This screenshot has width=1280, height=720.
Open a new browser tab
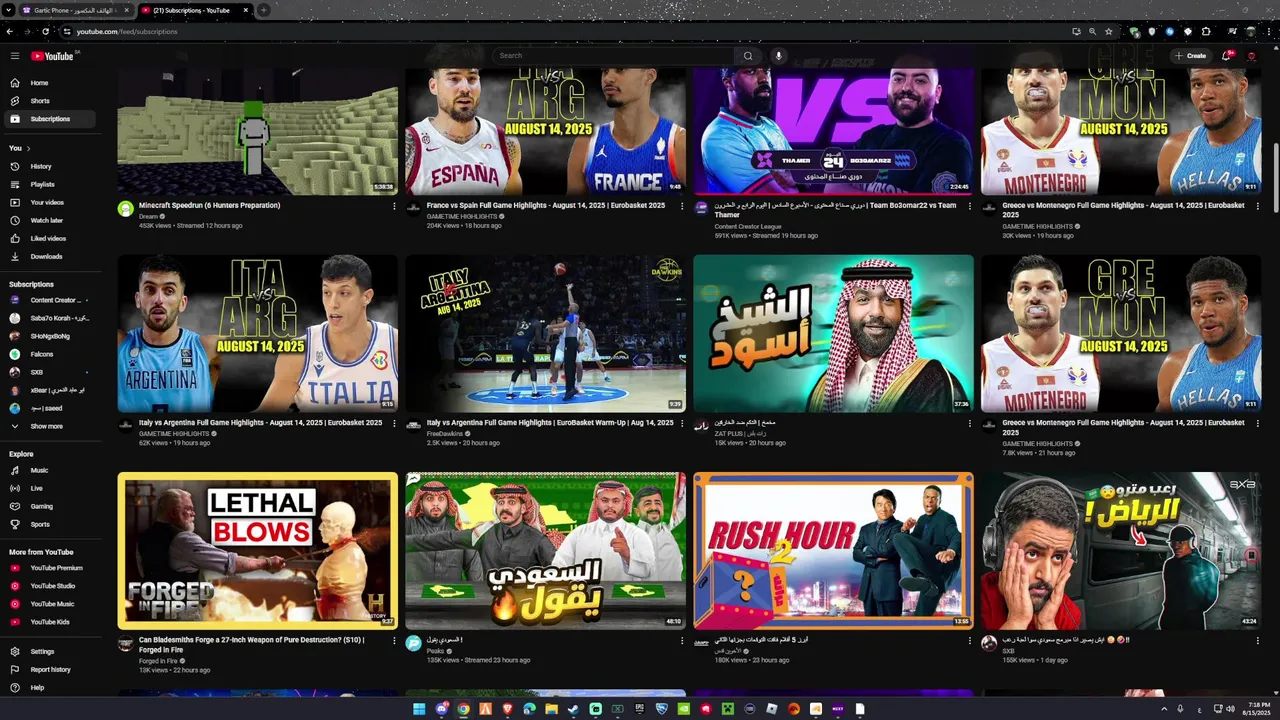[263, 10]
